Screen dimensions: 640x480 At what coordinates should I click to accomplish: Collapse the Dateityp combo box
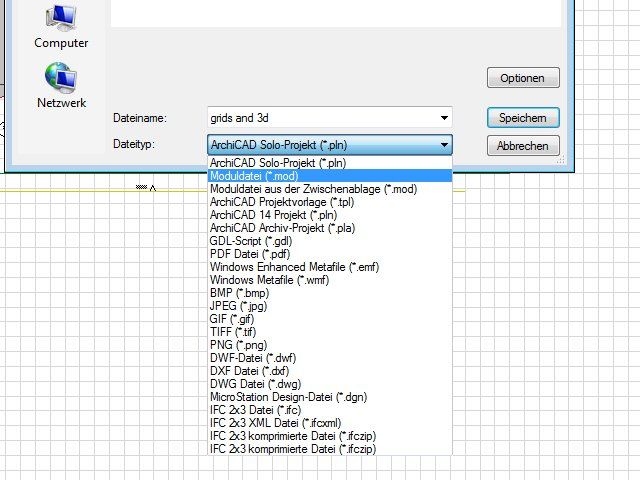coord(330,145)
